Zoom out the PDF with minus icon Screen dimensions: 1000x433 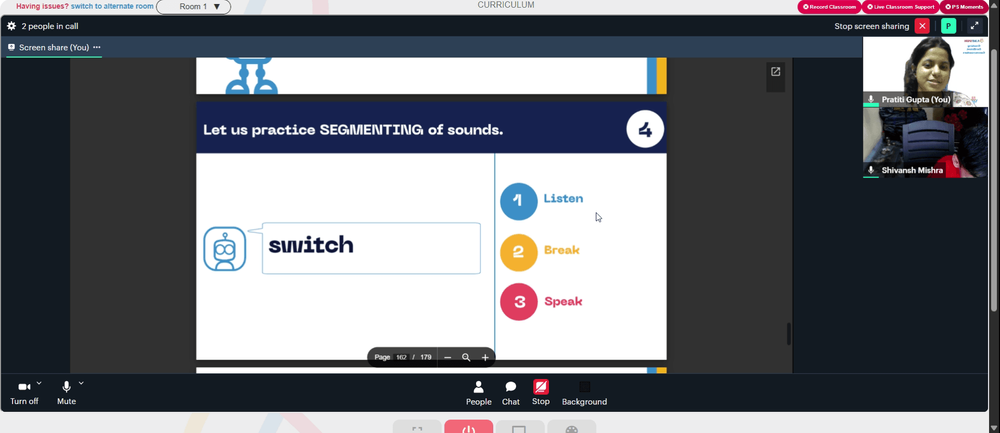[448, 357]
